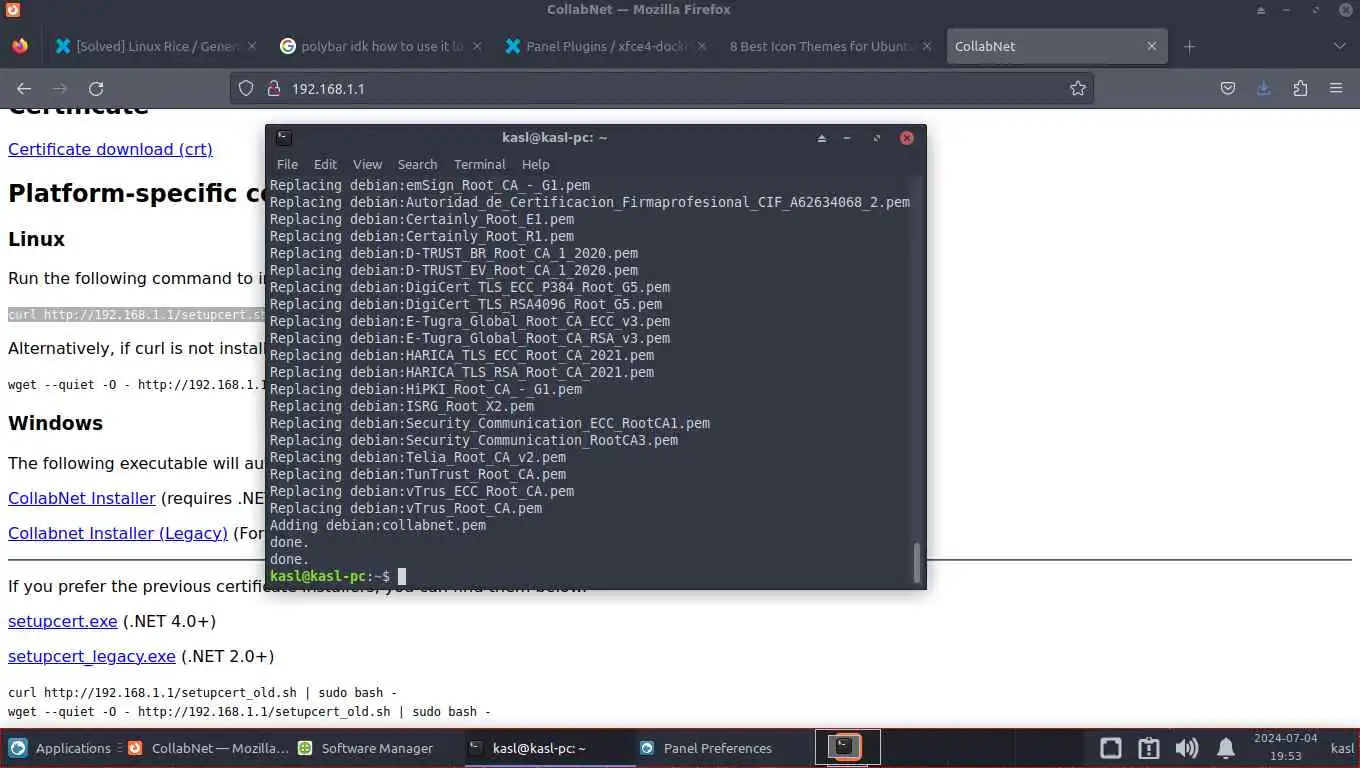Bookmark this page with the star icon

coord(1077,88)
